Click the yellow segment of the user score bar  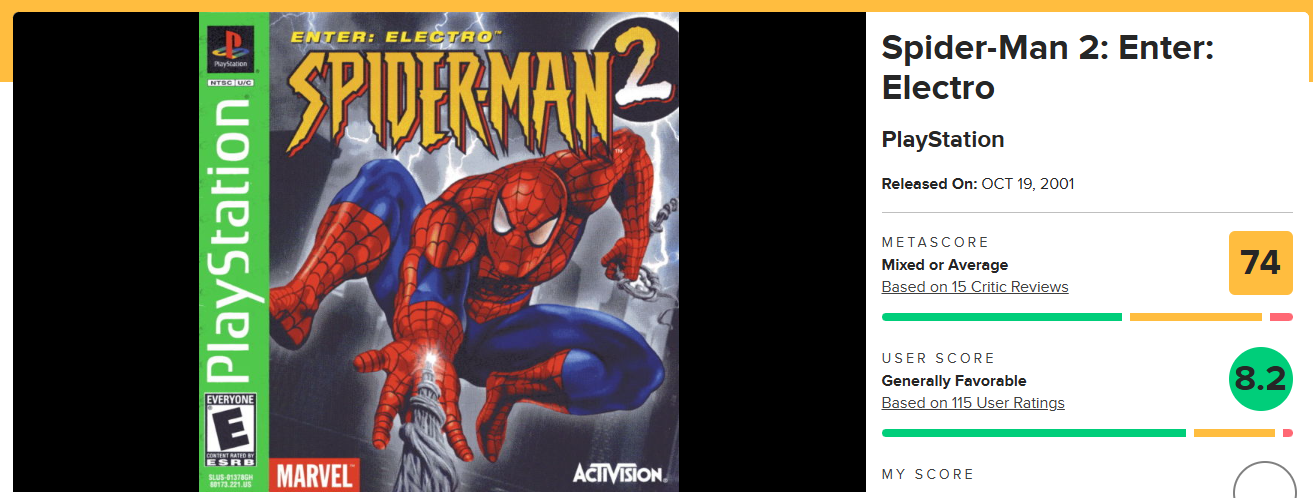pos(1234,433)
